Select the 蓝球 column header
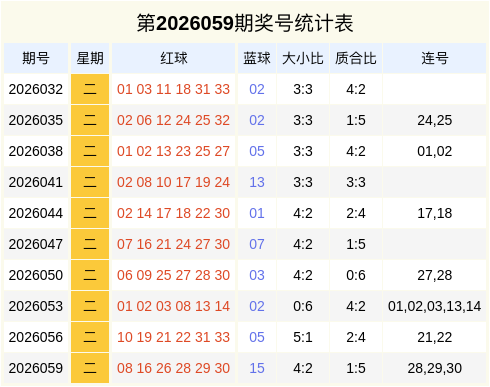This screenshot has width=490, height=387. 257,58
